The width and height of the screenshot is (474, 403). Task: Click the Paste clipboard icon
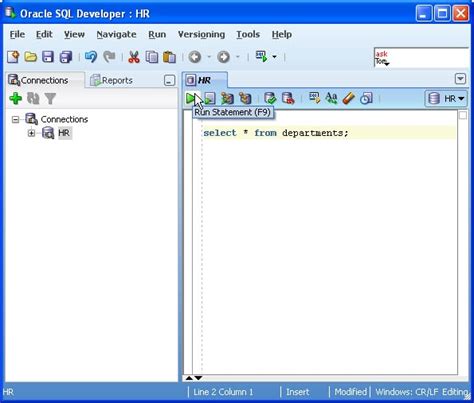coord(169,57)
